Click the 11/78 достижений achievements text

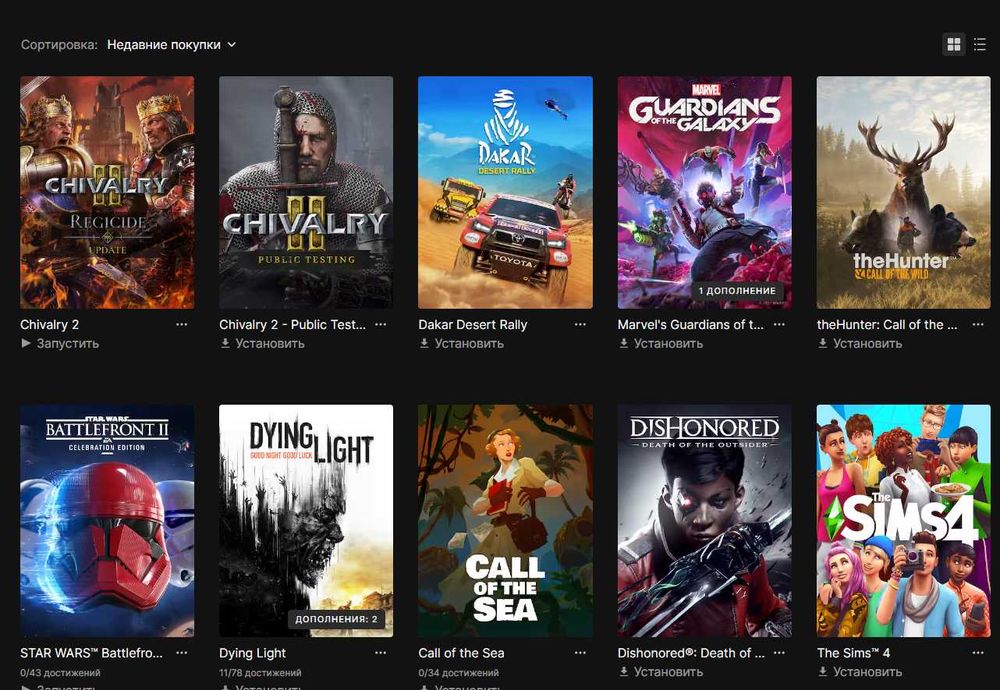point(260,673)
